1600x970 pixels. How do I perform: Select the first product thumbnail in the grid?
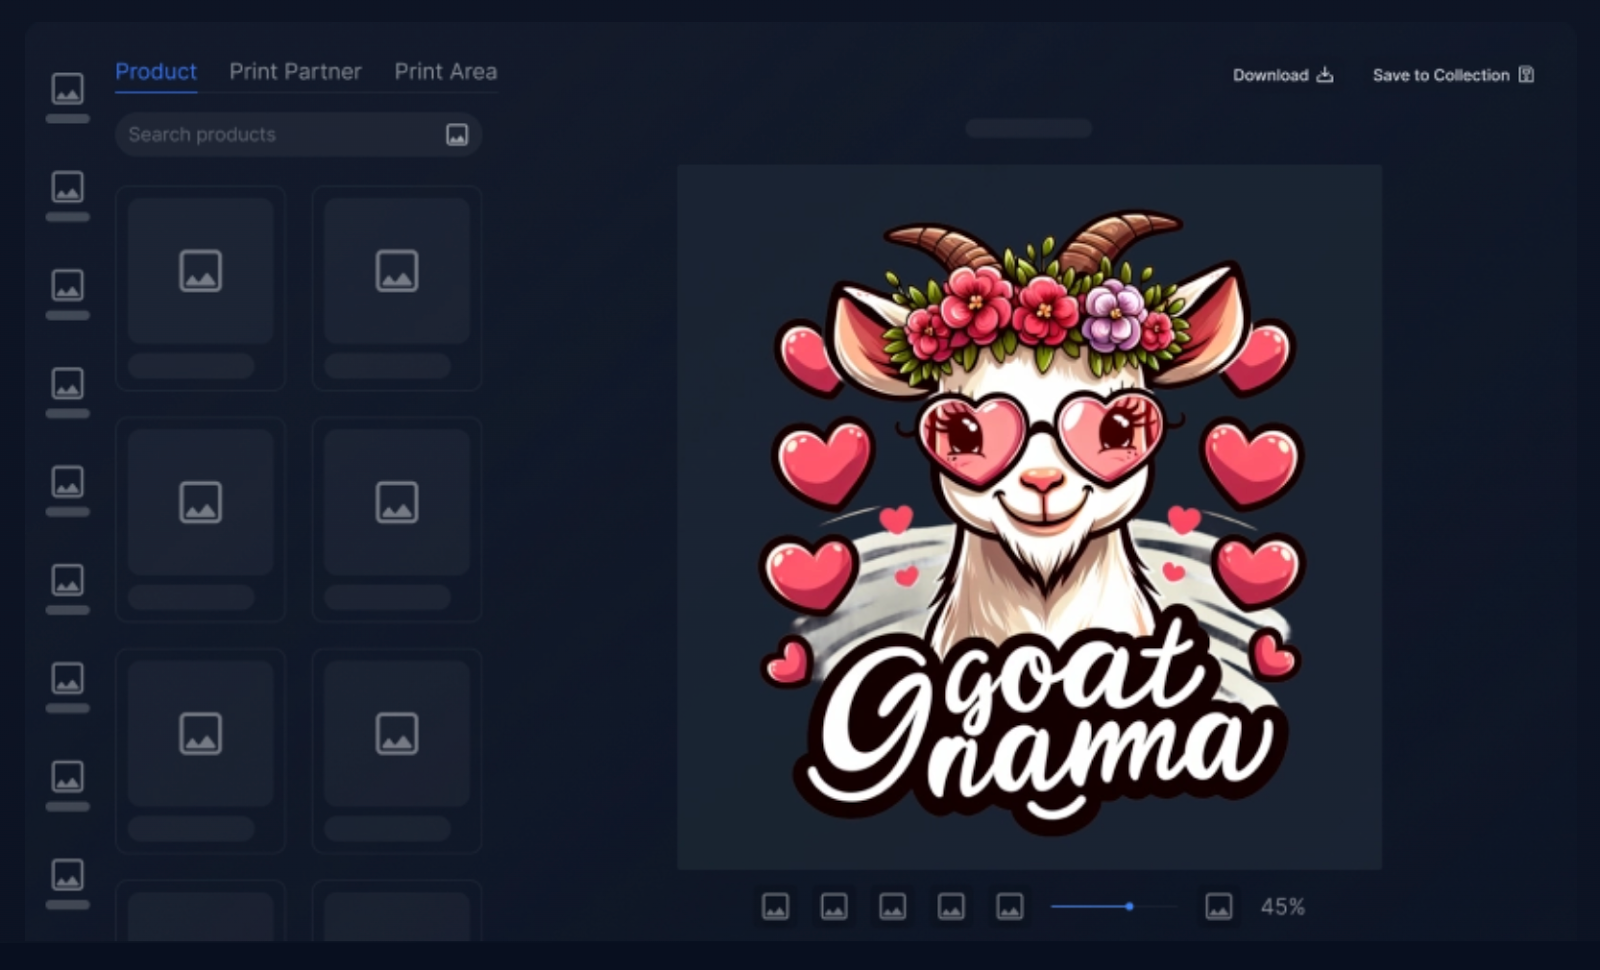(x=200, y=272)
